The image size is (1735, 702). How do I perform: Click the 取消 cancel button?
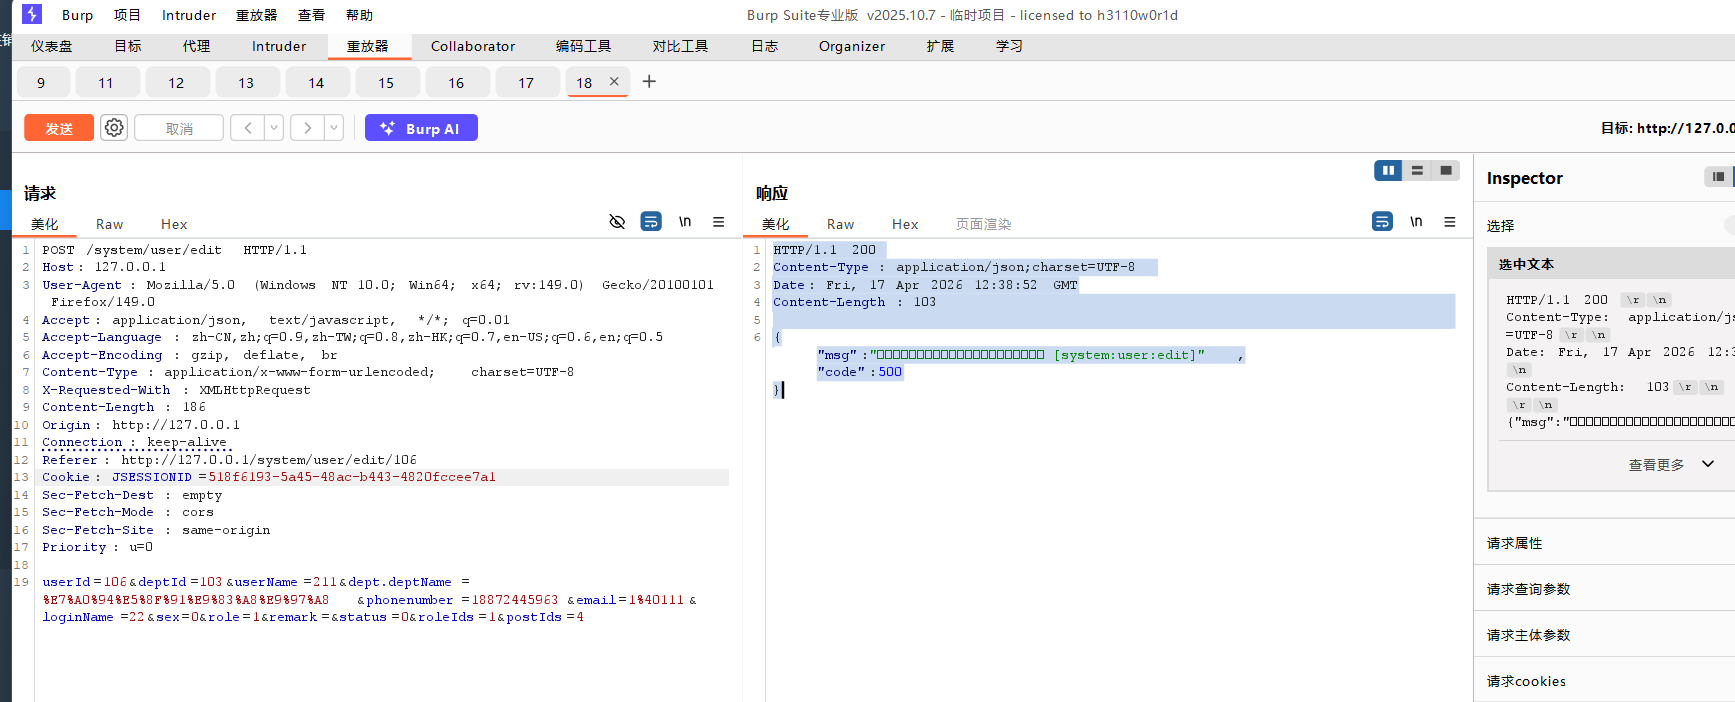coord(179,128)
